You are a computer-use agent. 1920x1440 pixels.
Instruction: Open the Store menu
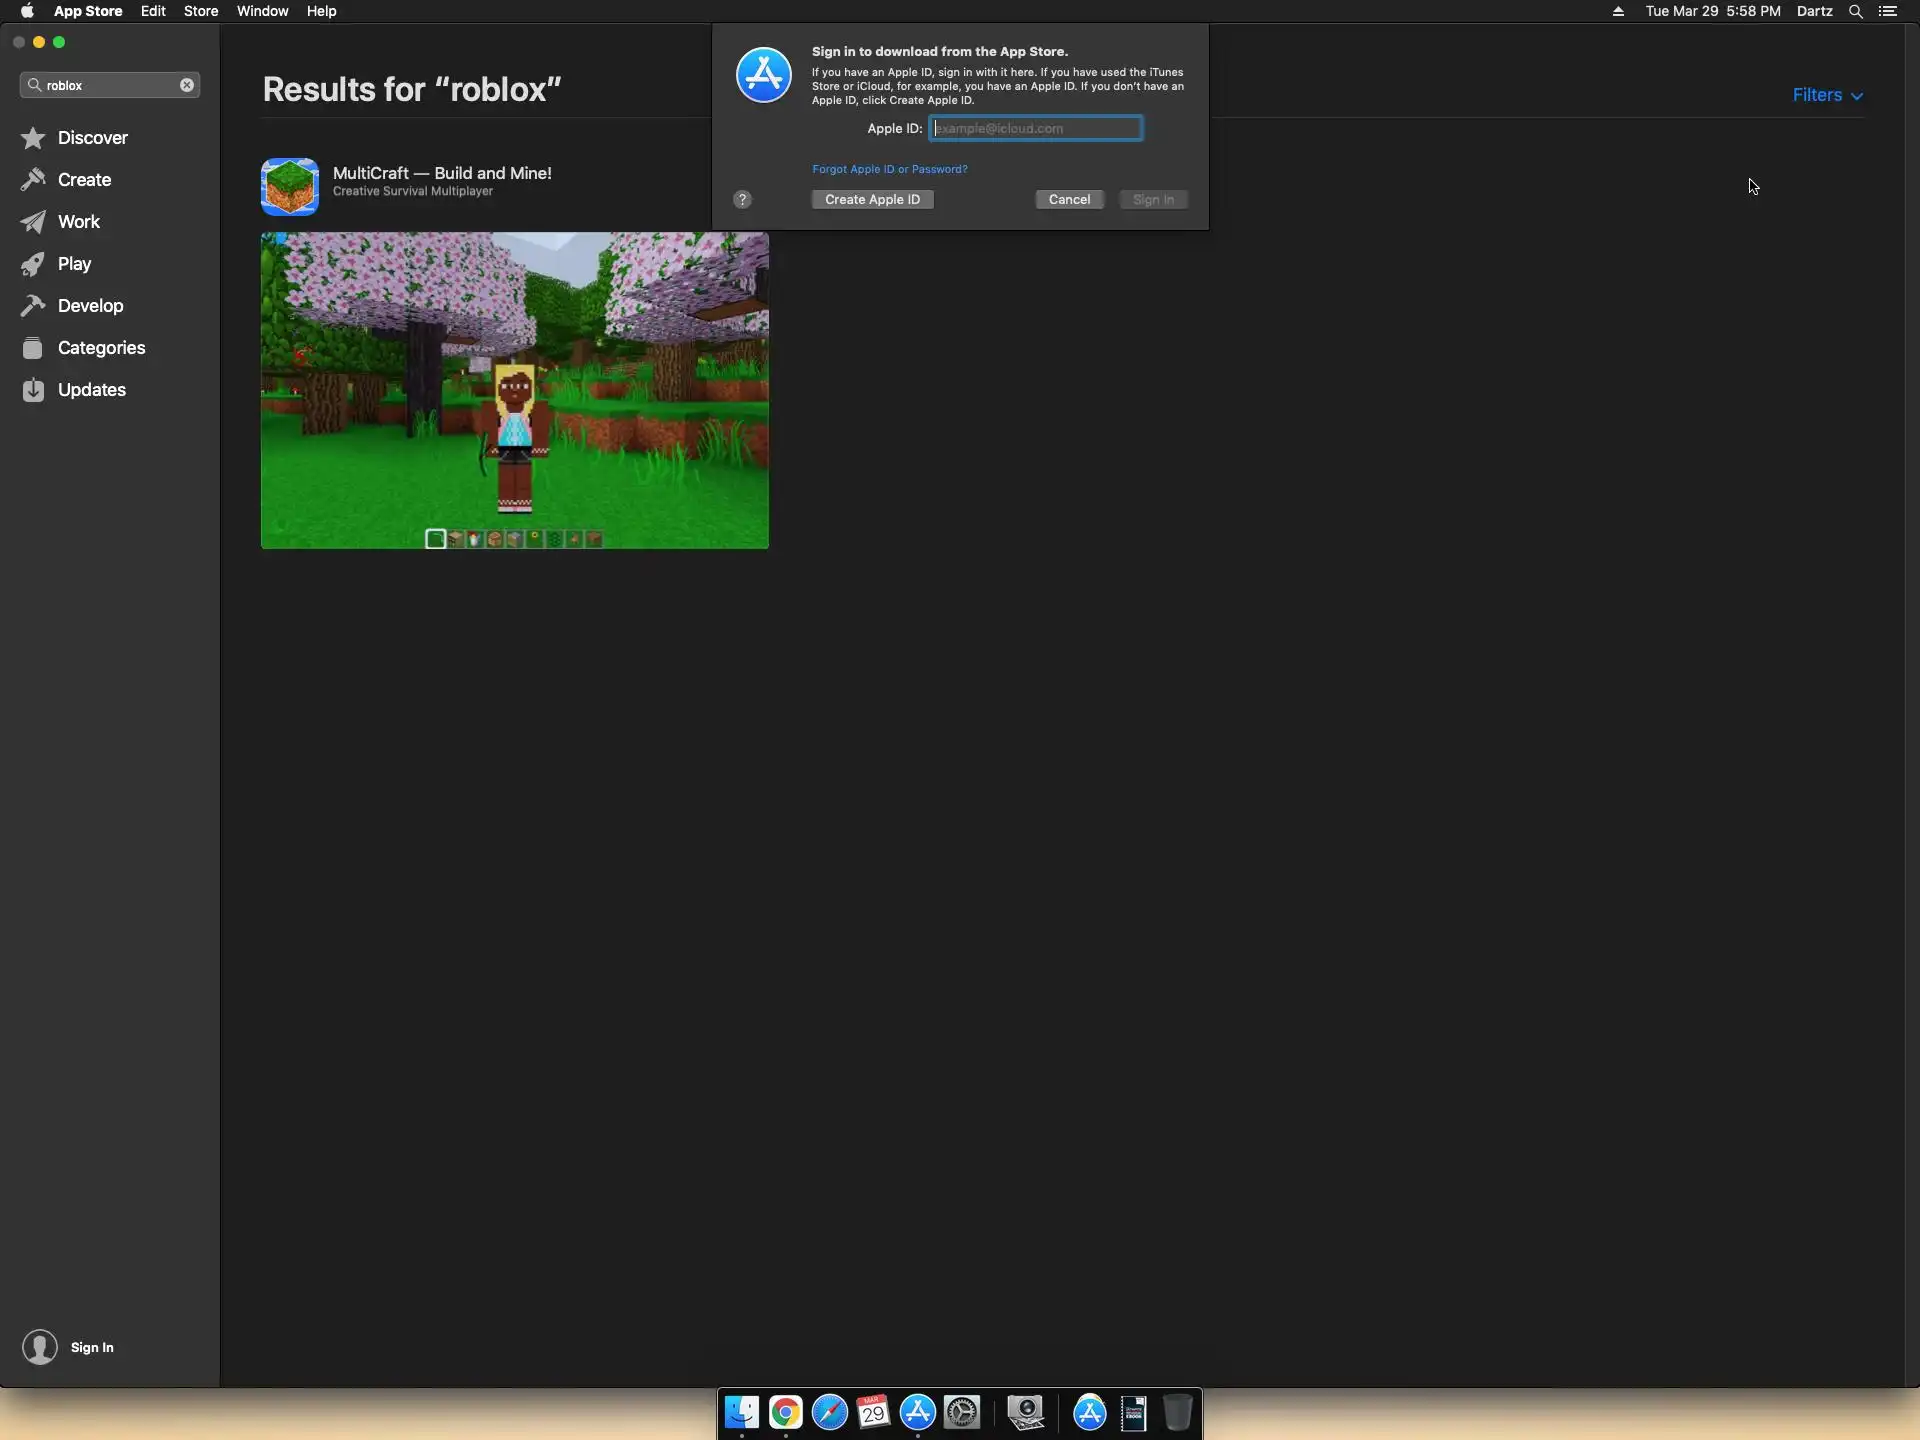tap(201, 11)
